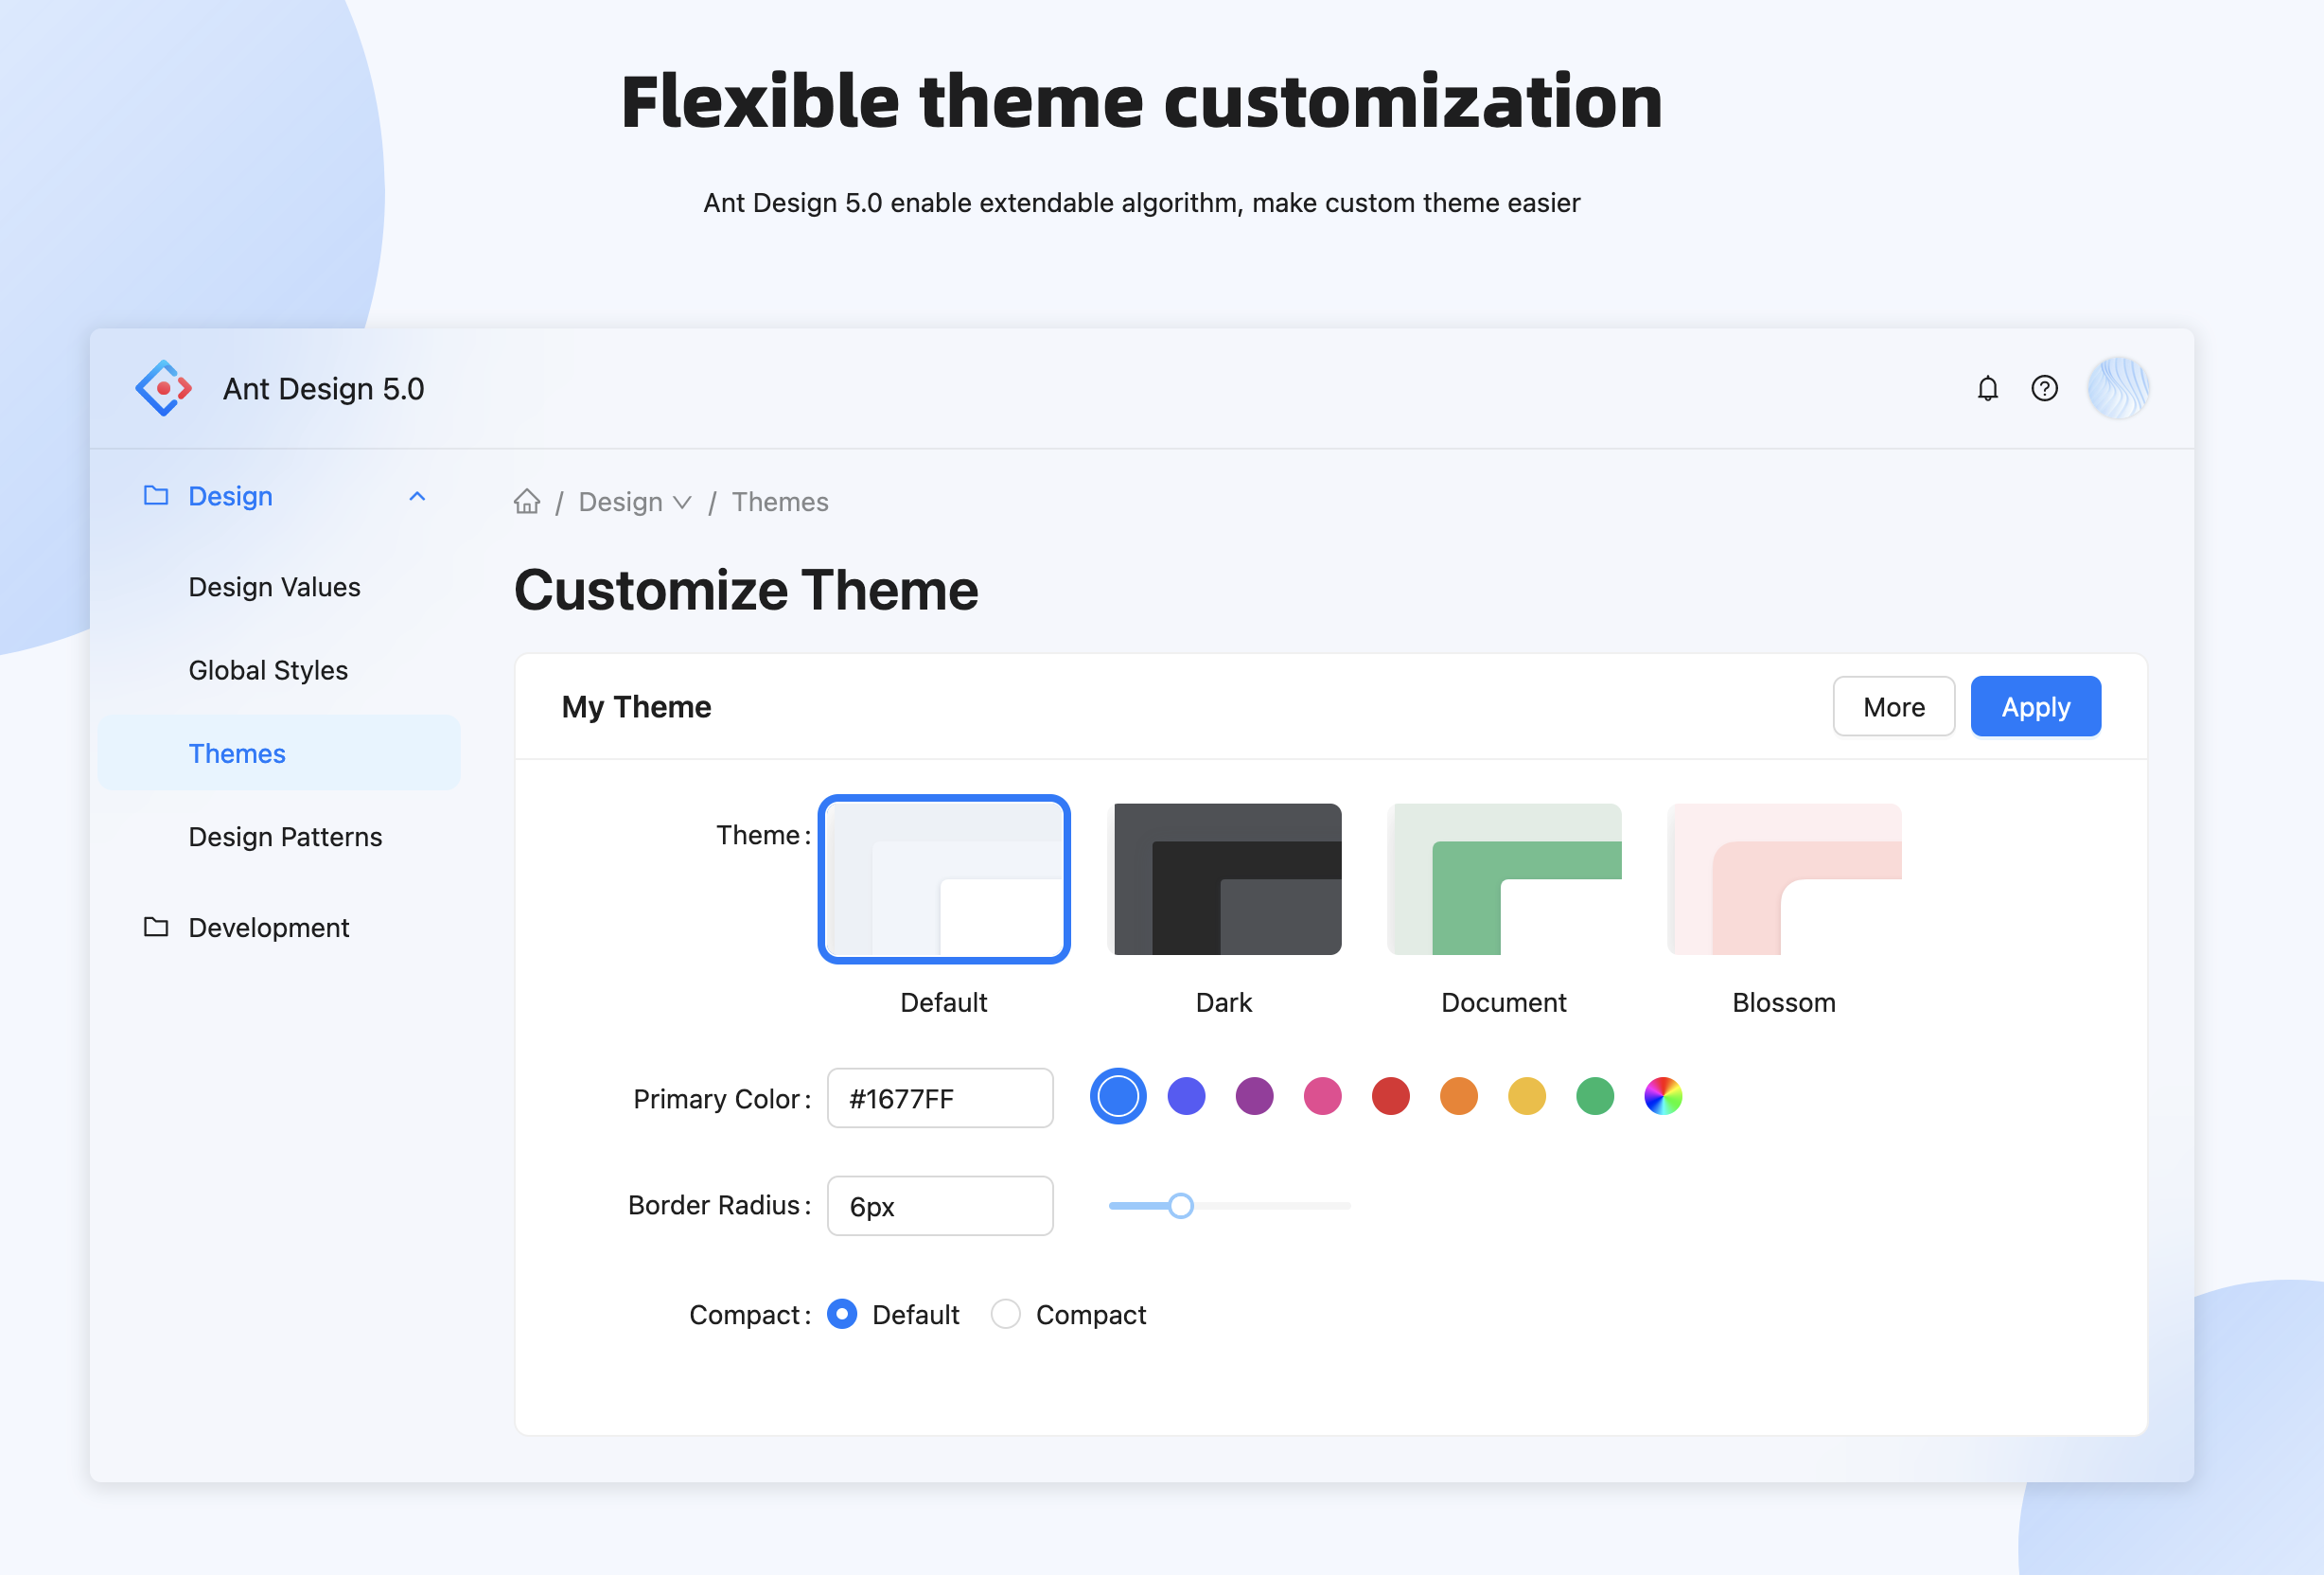Open the Design Values menu item
The image size is (2324, 1575).
279,587
